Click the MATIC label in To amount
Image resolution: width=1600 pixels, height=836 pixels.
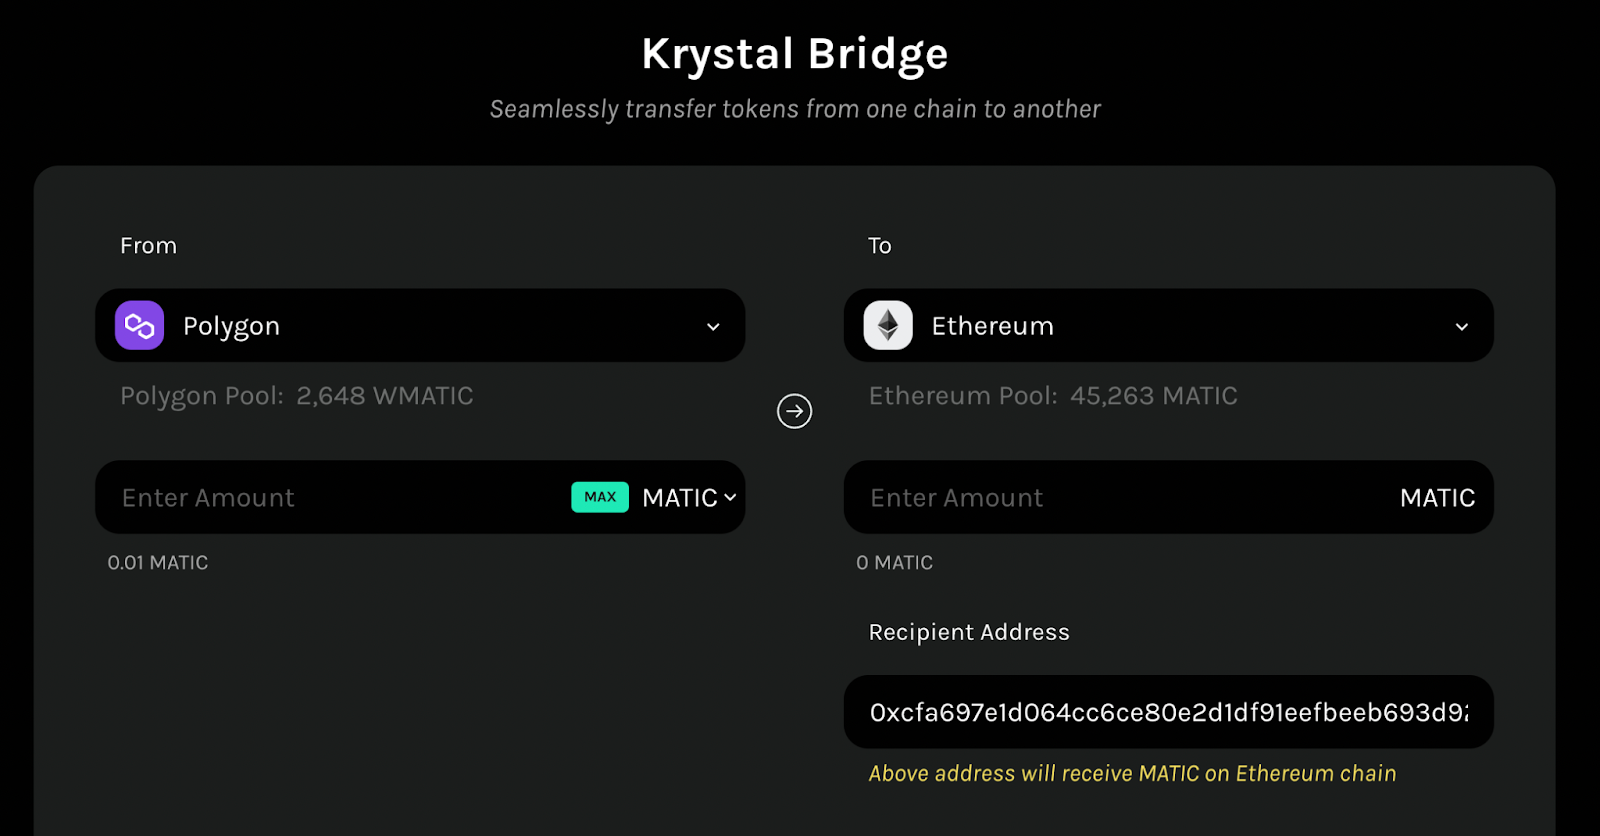[1437, 498]
